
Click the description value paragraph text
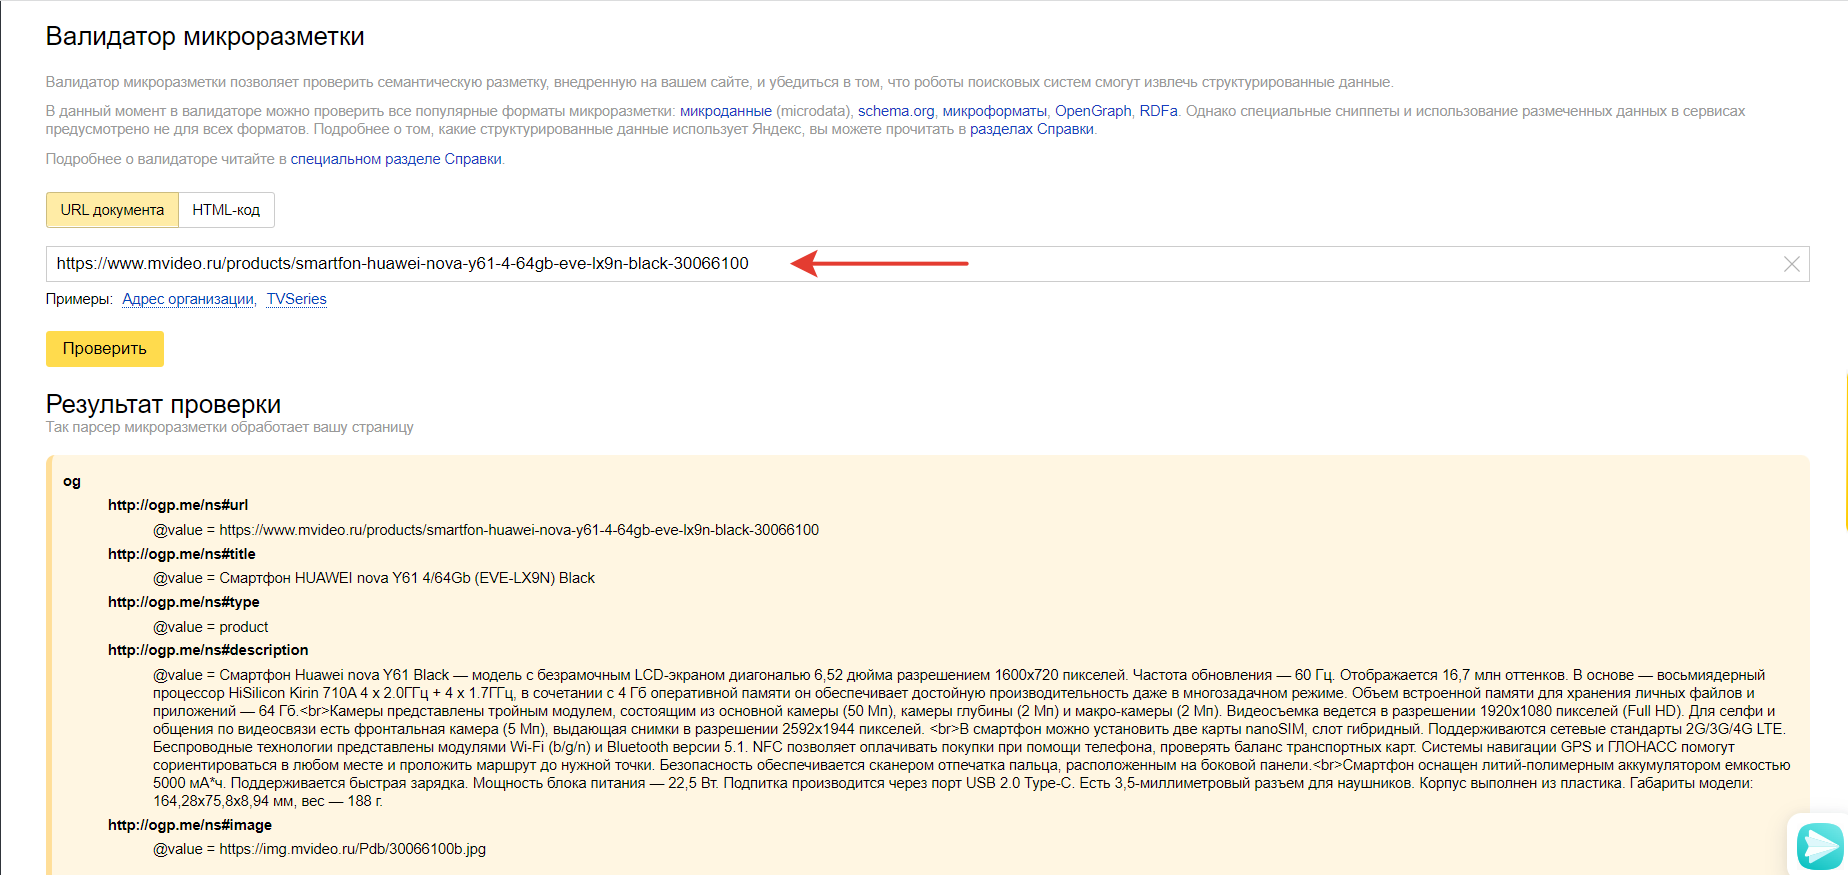(x=970, y=738)
